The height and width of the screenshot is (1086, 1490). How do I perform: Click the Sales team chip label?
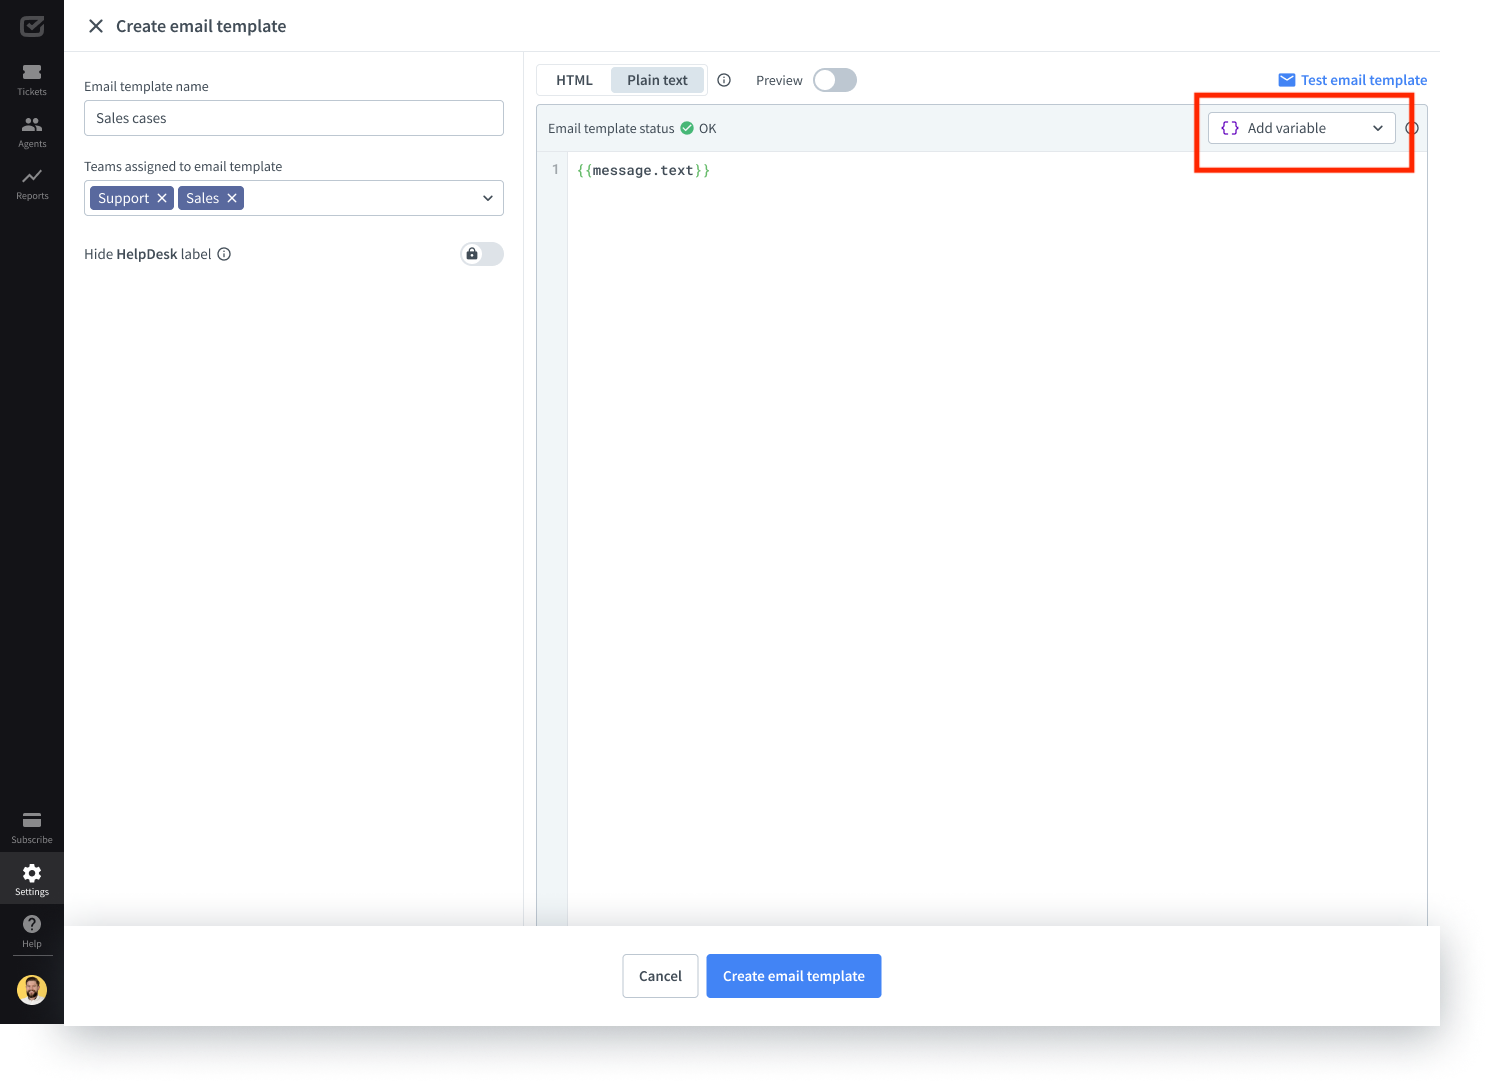tap(202, 198)
